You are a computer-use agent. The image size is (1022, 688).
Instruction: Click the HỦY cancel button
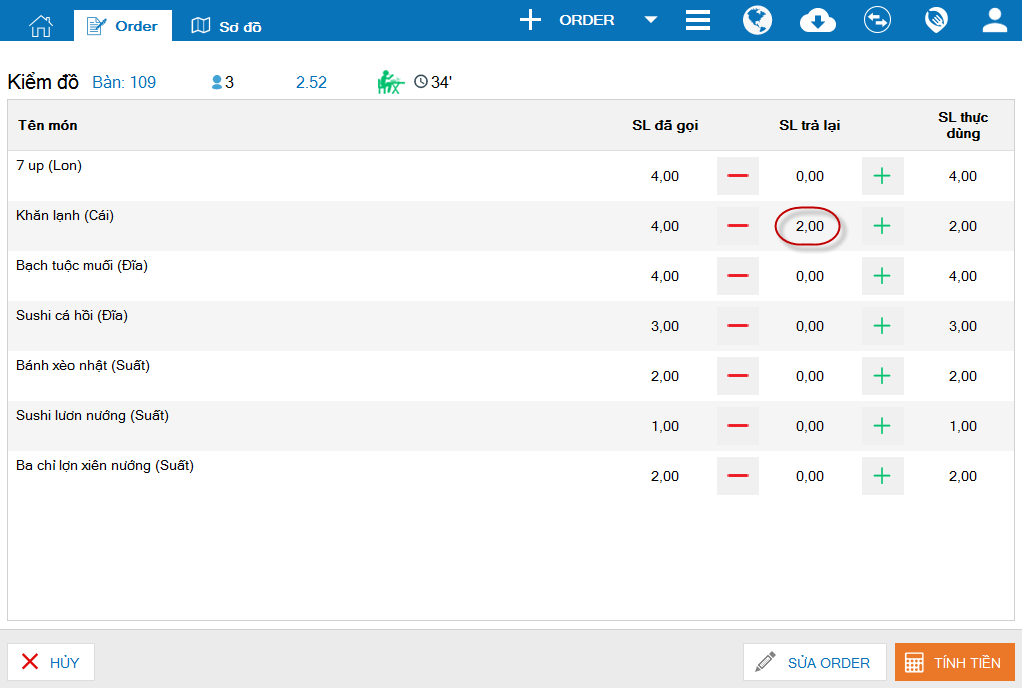click(51, 662)
